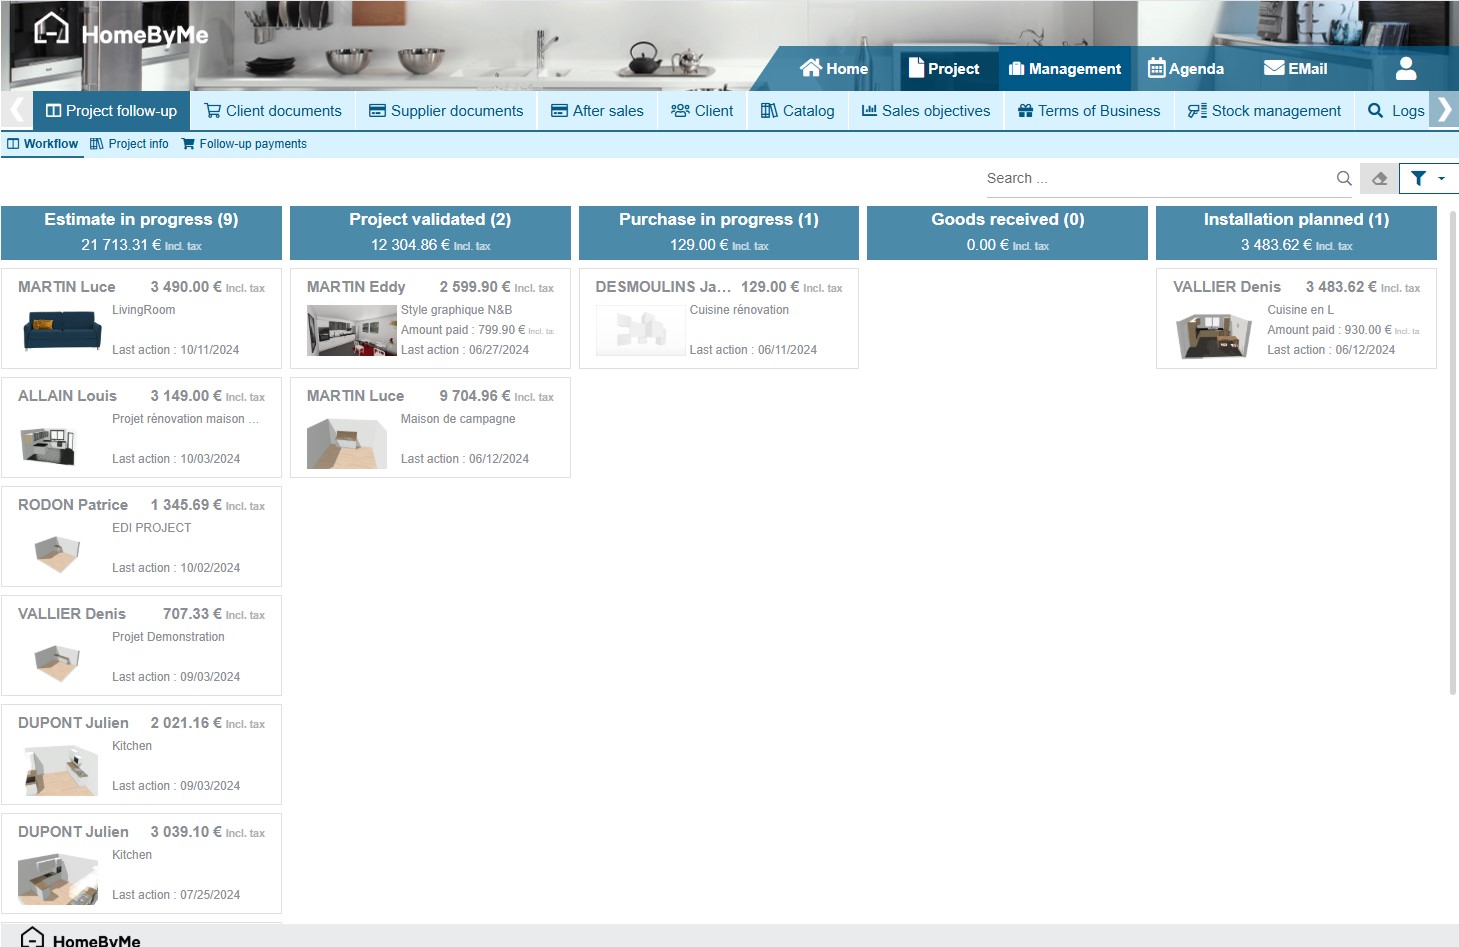
Task: Open MARTIN Eddy kitchen thumbnail
Action: (351, 330)
